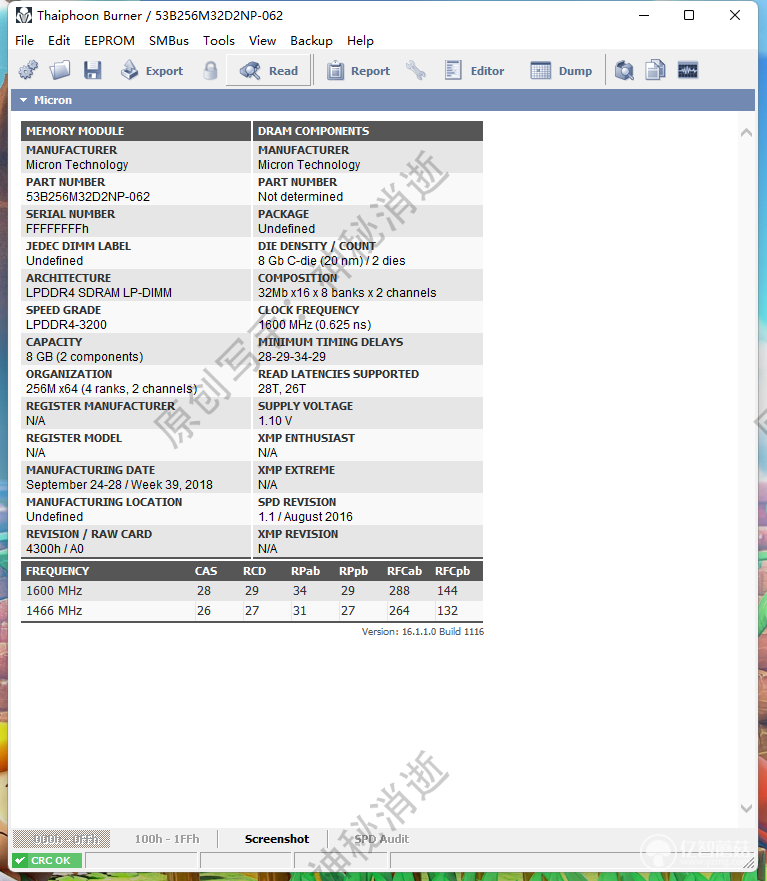Click the scroll down arrow
767x881 pixels.
pos(746,808)
